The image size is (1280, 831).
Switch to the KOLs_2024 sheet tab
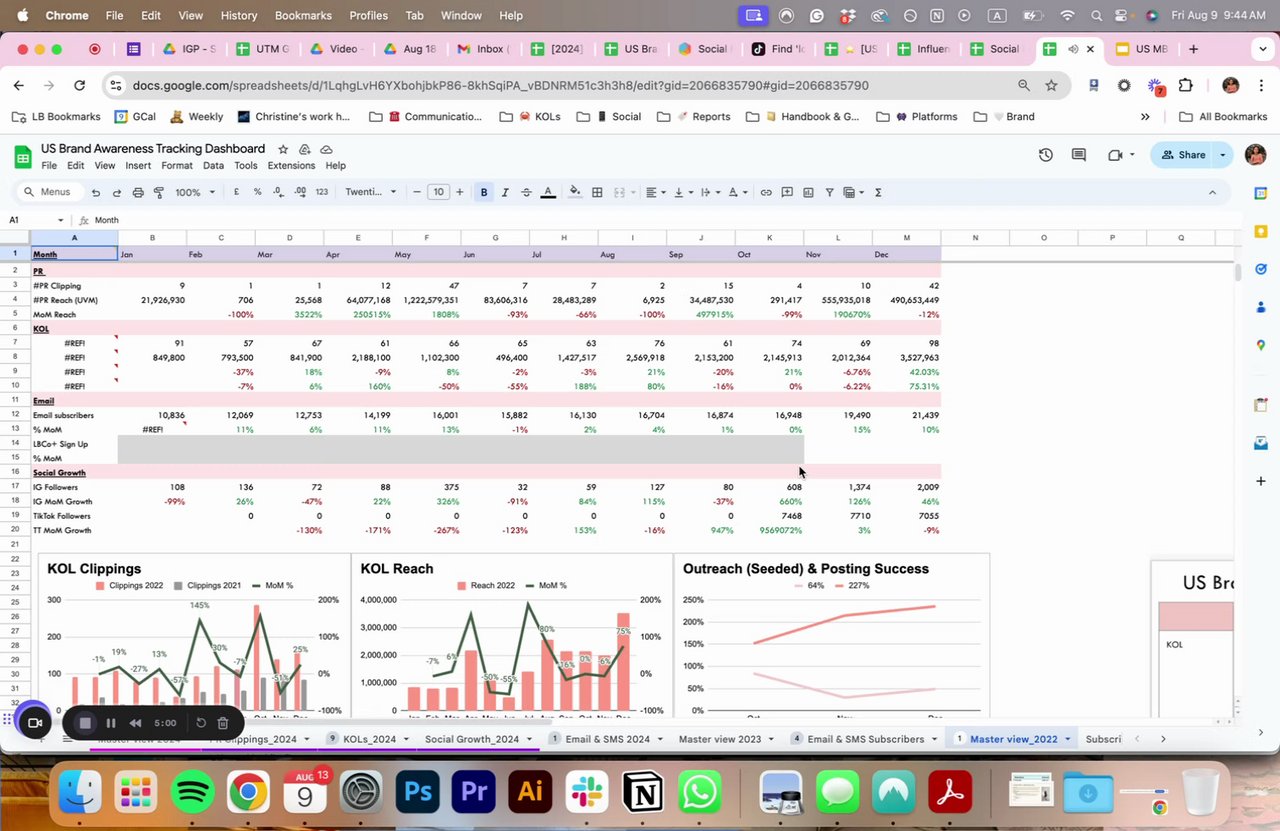coord(370,739)
